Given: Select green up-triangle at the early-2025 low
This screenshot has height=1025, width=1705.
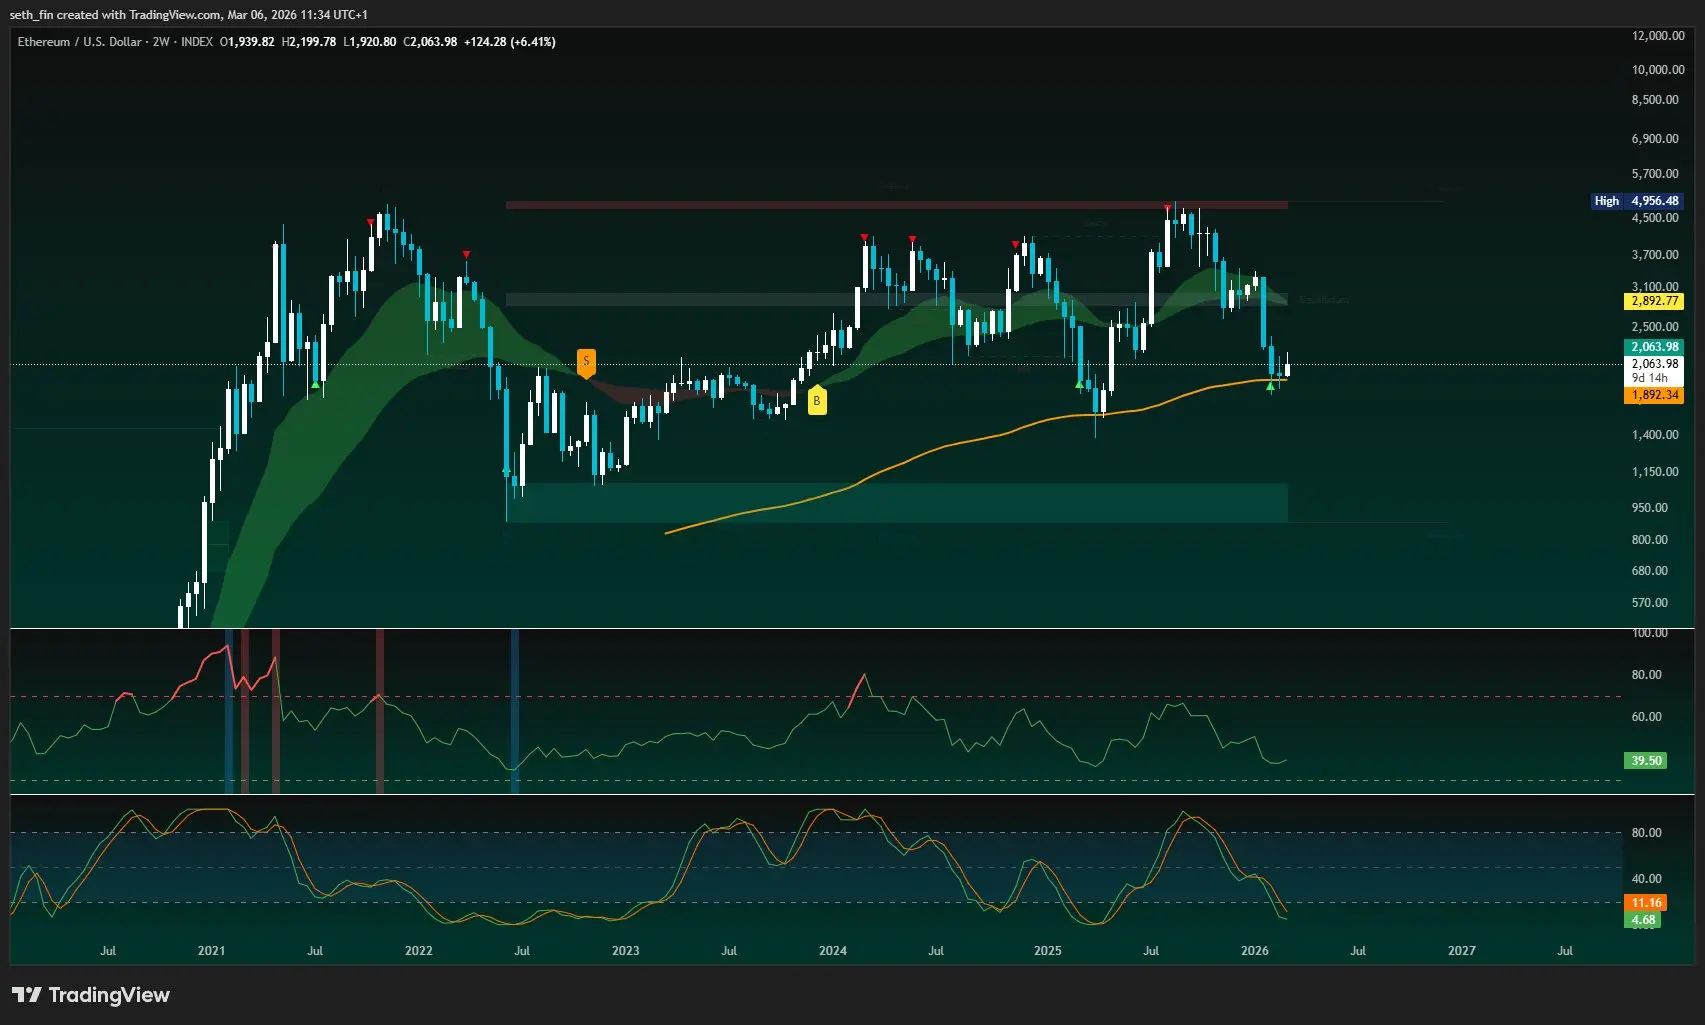Looking at the screenshot, I should (1079, 384).
